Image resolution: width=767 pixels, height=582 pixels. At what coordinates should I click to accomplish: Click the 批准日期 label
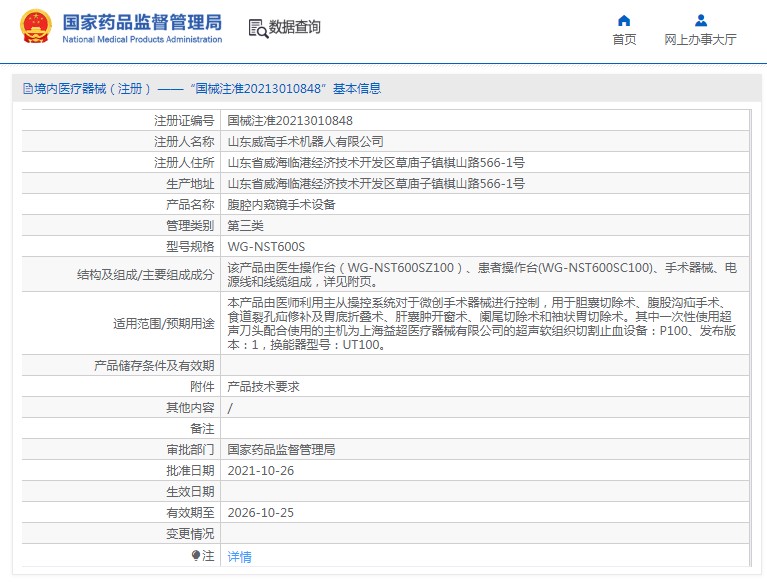(x=190, y=470)
